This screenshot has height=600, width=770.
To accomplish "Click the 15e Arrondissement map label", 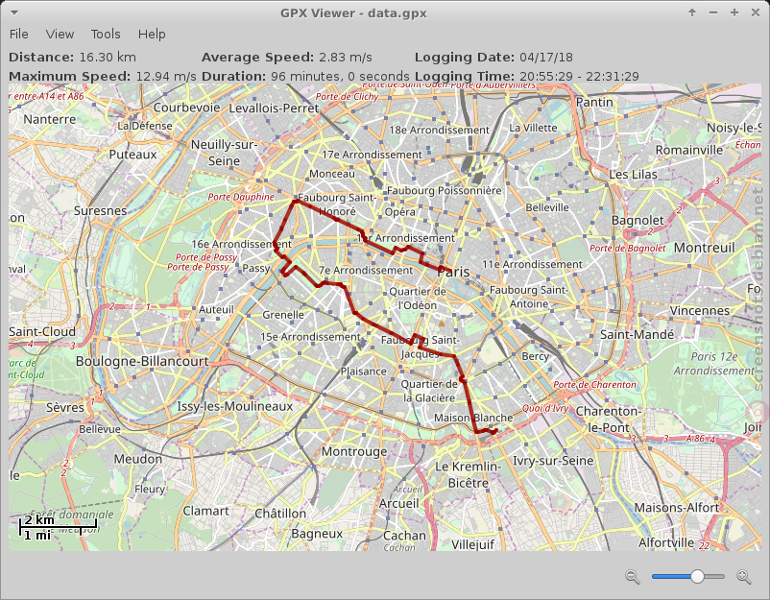I will pos(310,337).
